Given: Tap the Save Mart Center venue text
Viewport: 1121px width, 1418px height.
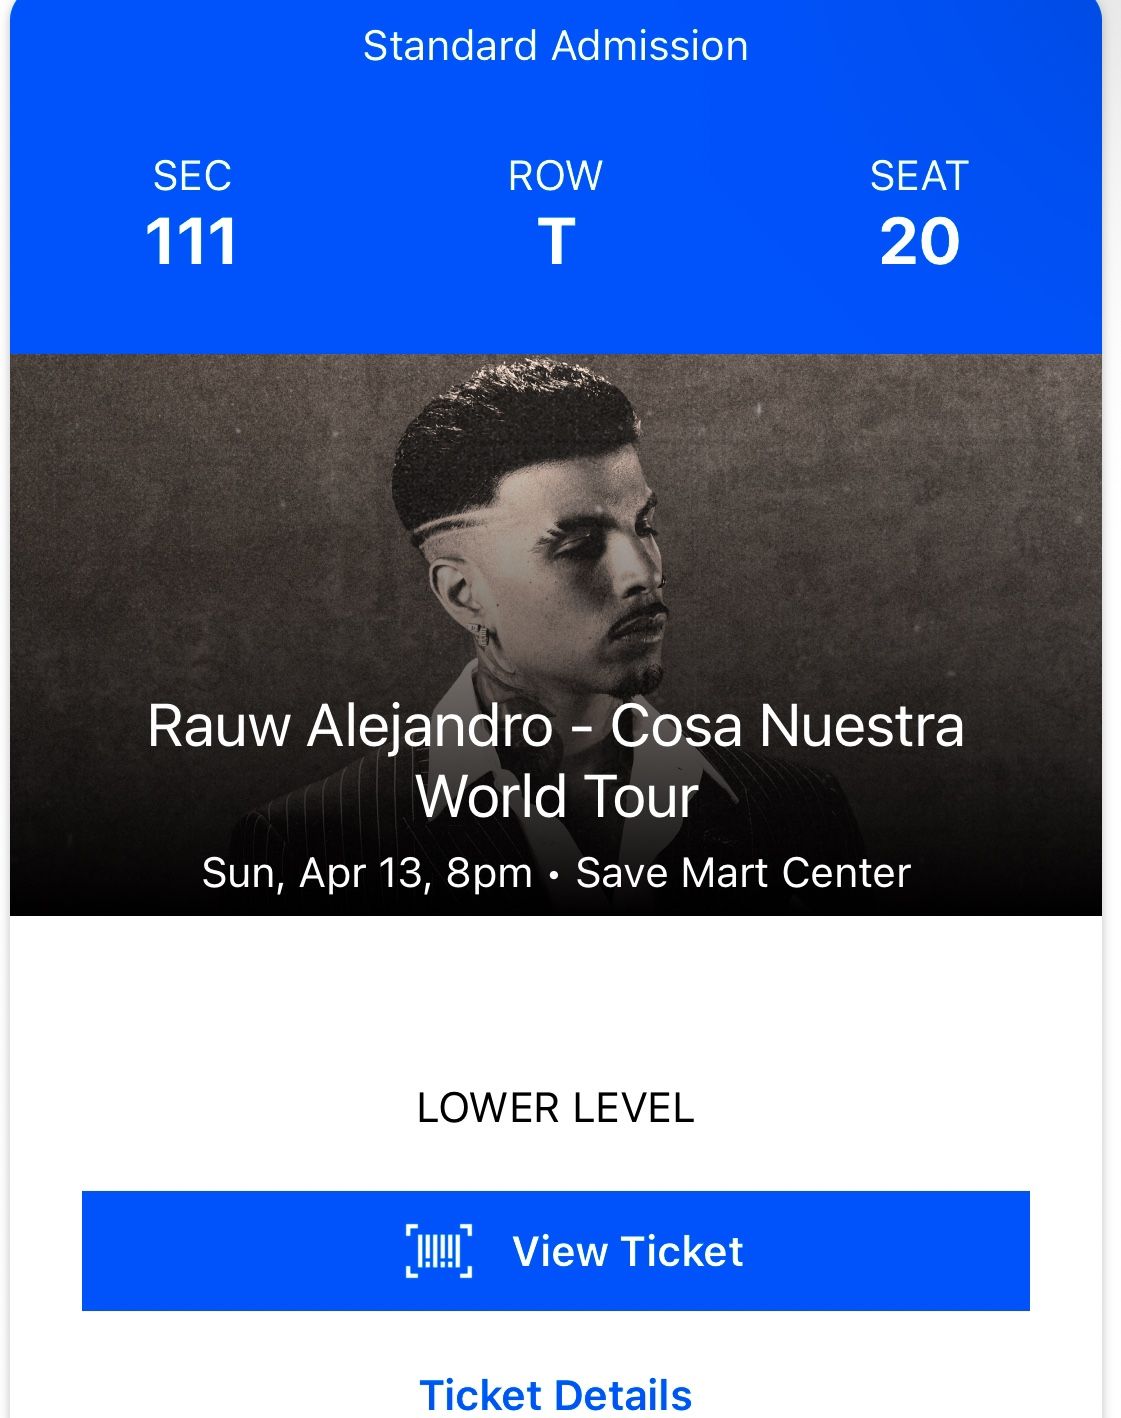Looking at the screenshot, I should 743,873.
